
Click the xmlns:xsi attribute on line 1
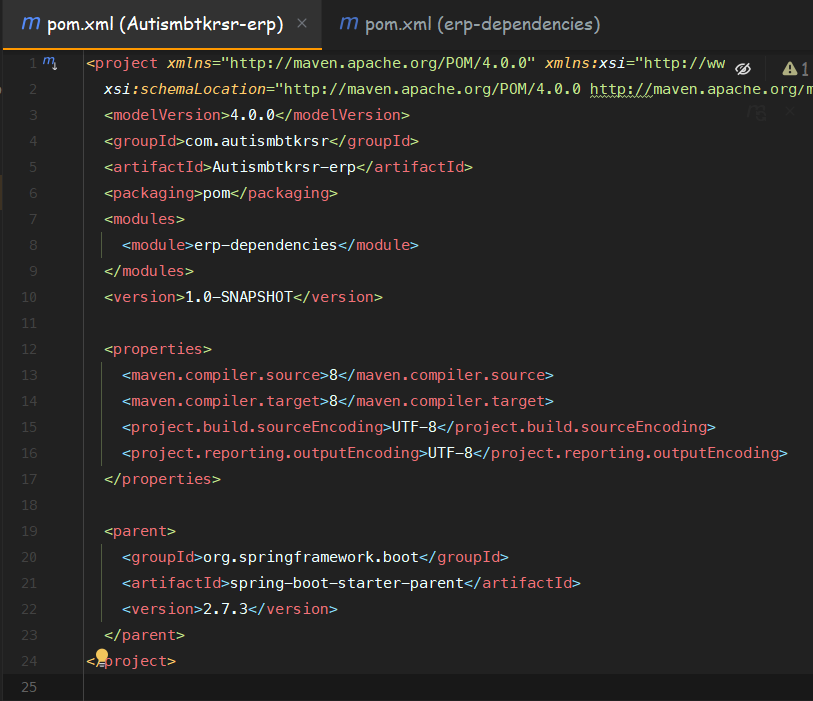(585, 63)
